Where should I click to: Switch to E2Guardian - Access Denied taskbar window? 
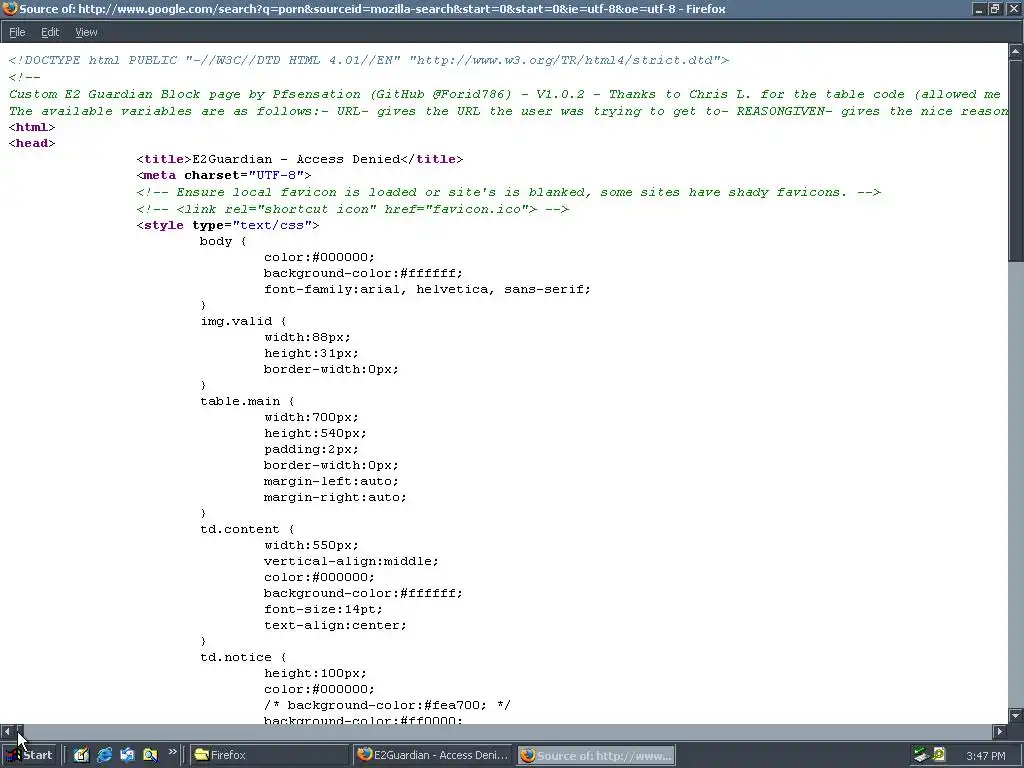(432, 755)
